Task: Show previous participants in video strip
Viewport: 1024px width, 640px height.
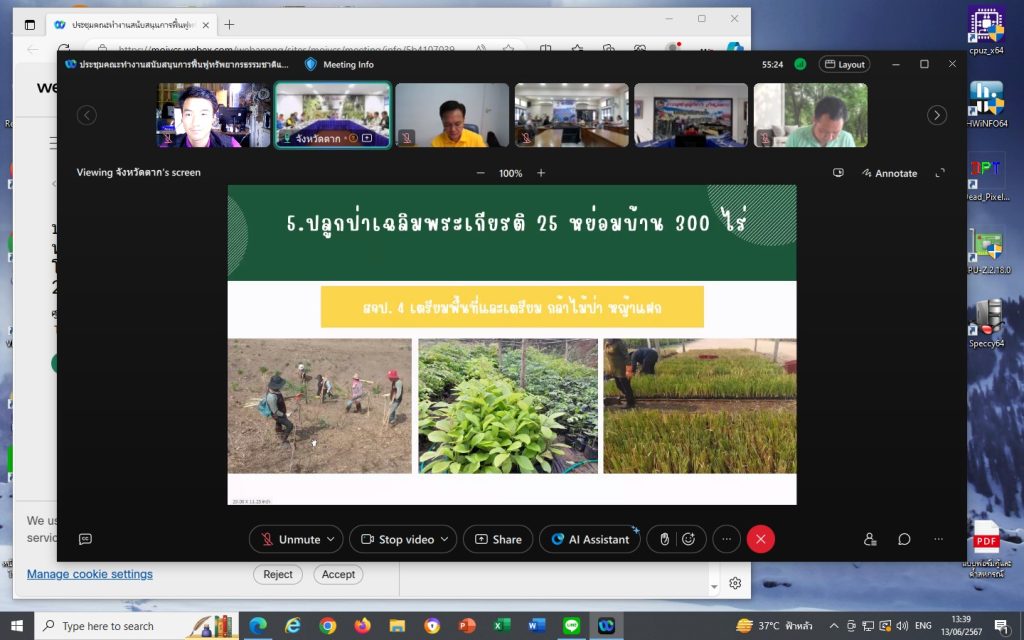Action: [87, 116]
